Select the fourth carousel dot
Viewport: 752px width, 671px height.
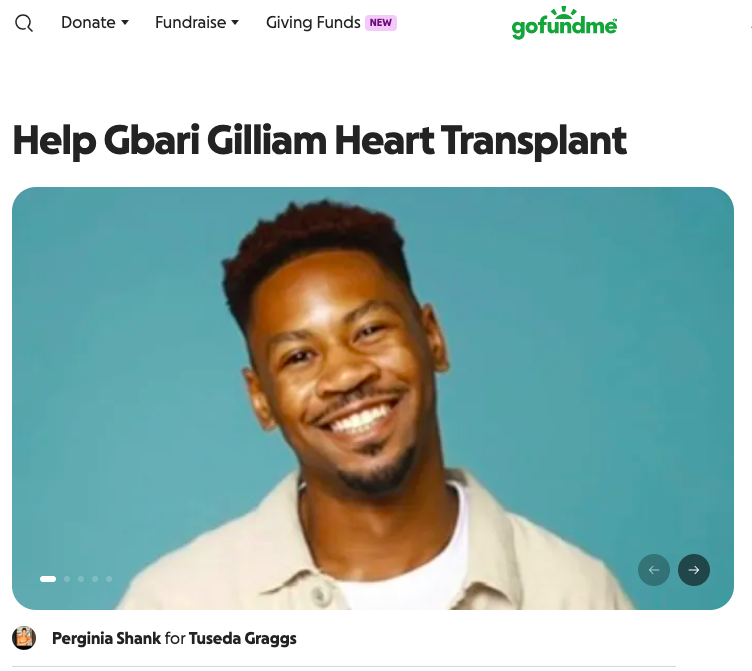tap(95, 579)
